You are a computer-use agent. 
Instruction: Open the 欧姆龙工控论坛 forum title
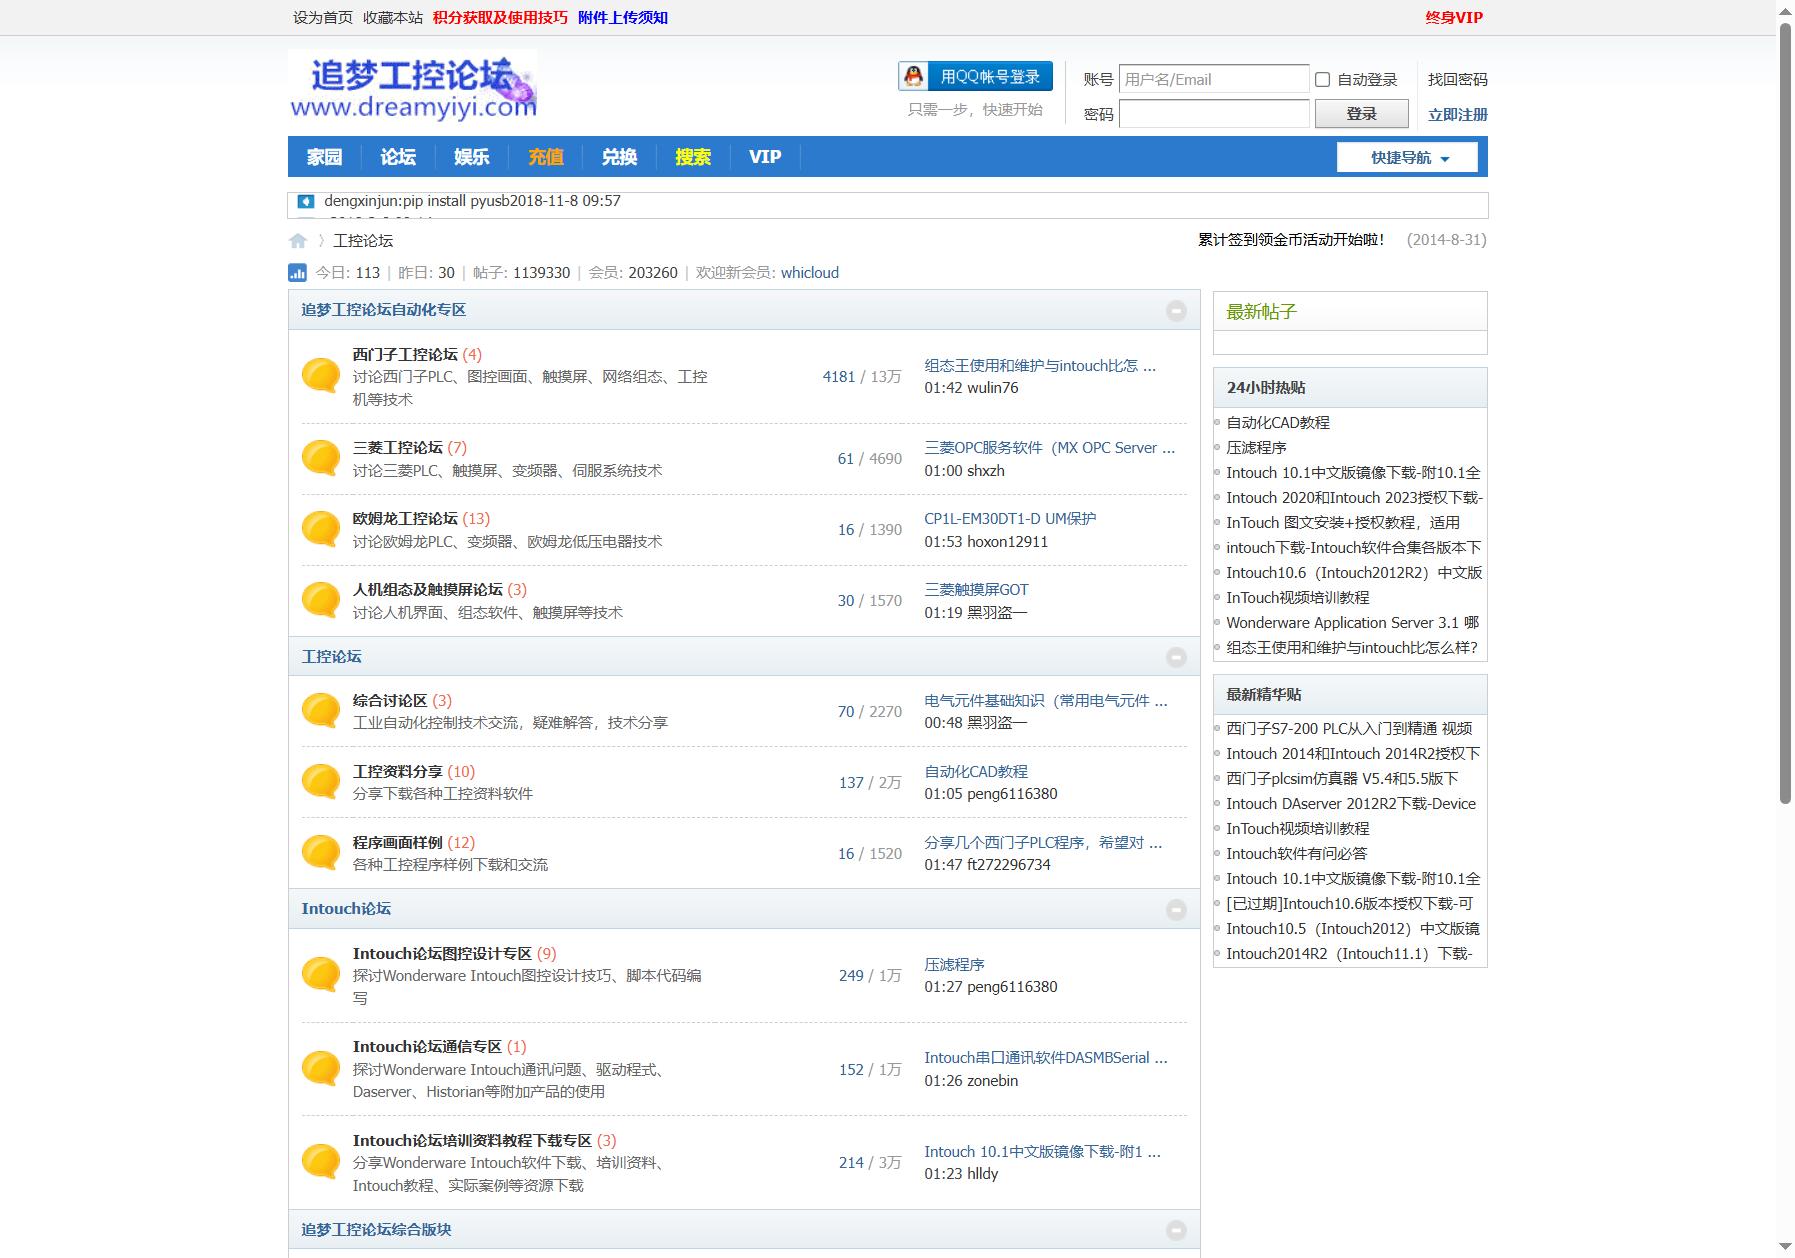tap(405, 518)
